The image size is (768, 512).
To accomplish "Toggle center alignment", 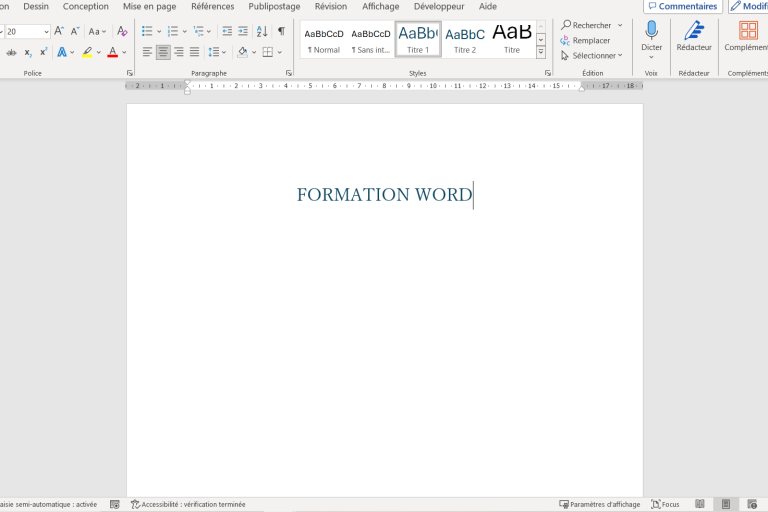I will tap(163, 52).
